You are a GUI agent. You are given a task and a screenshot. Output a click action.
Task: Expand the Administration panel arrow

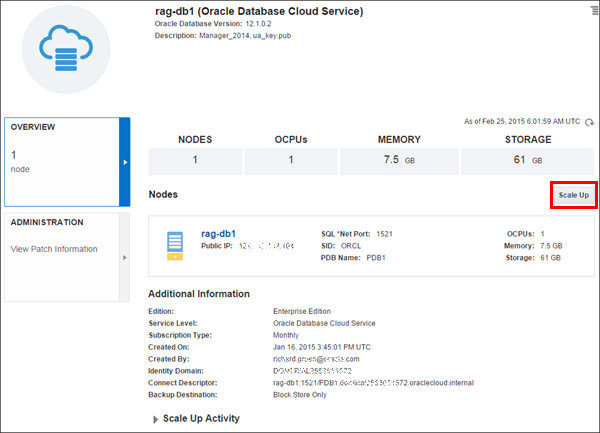tap(125, 257)
